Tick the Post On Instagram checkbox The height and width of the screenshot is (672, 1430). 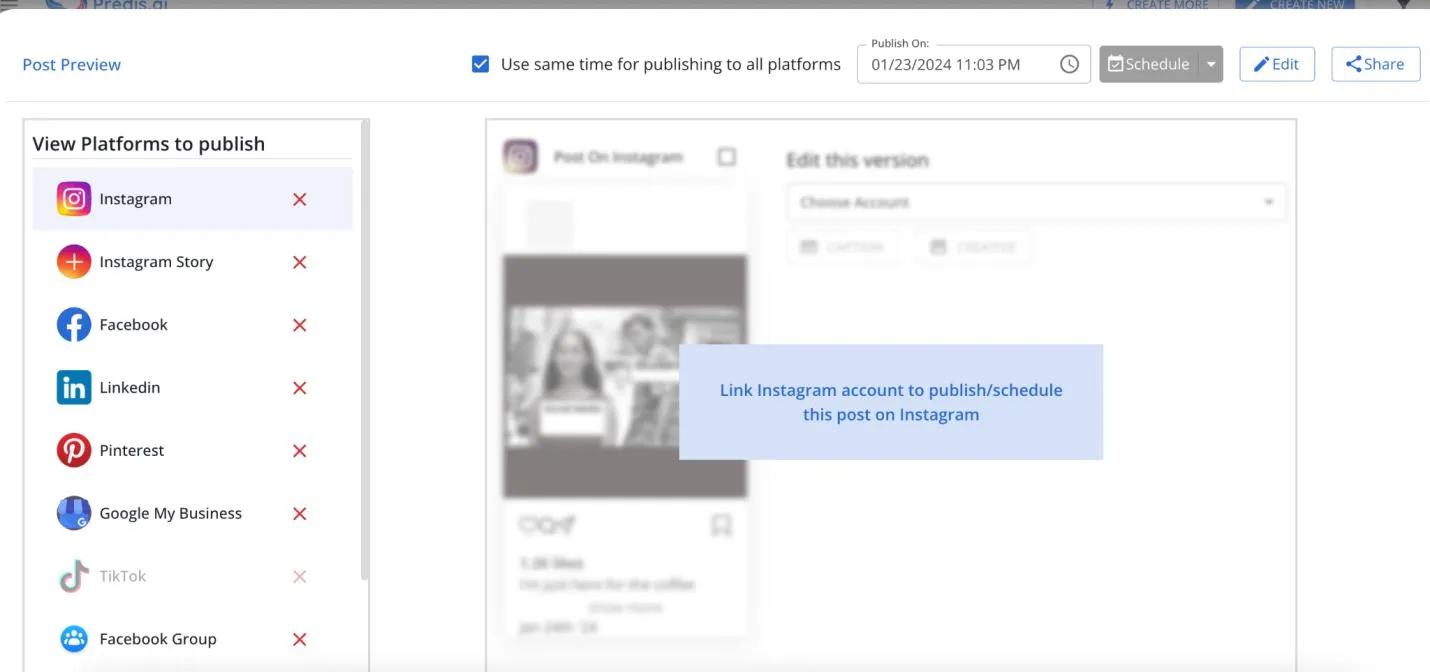coord(727,157)
